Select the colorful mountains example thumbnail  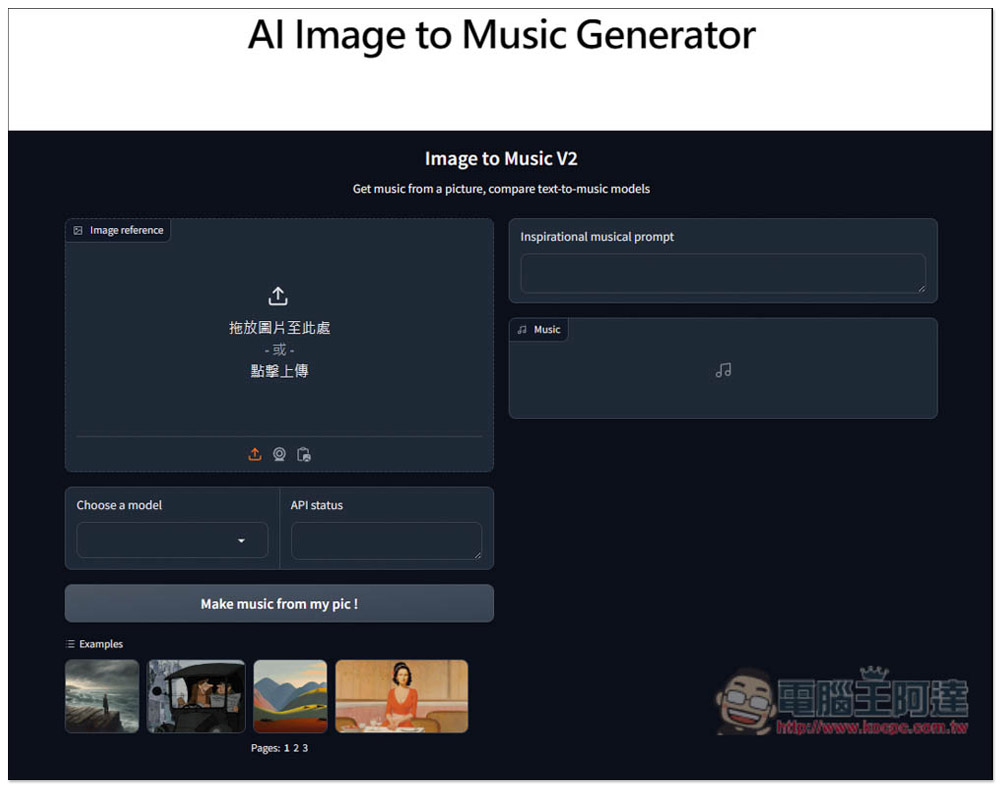pyautogui.click(x=290, y=696)
